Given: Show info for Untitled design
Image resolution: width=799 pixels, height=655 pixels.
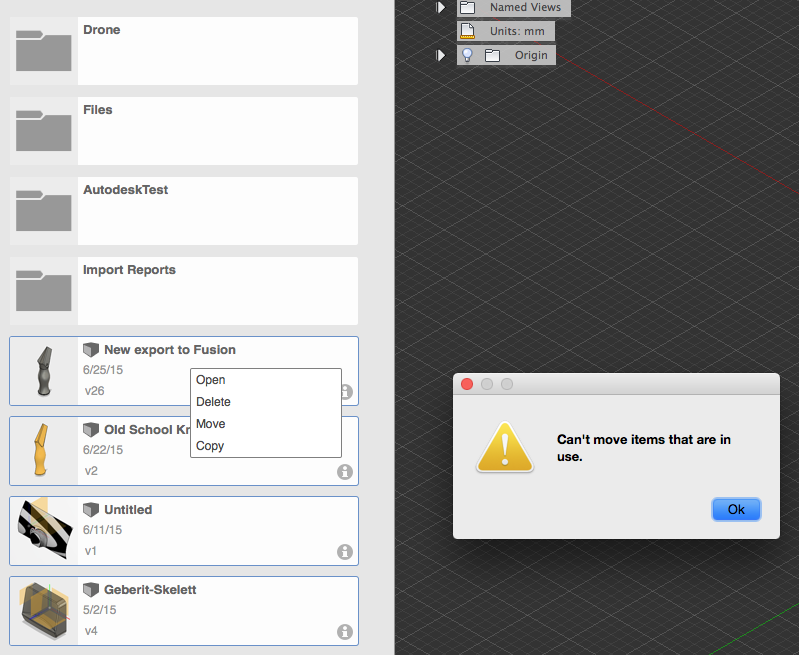Looking at the screenshot, I should 345,552.
